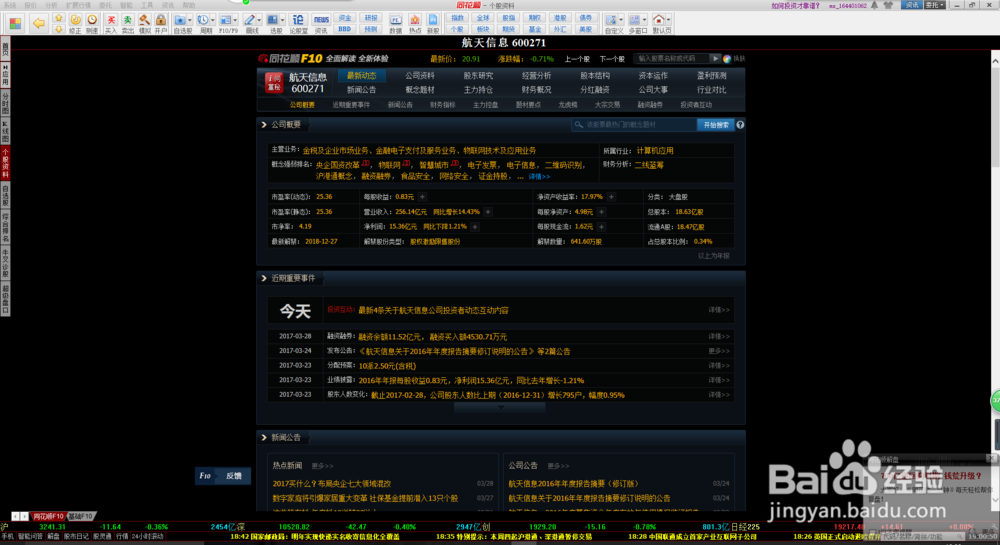Click the colorful squares icon on toolbar
The height and width of the screenshot is (545, 1000).
[15, 24]
